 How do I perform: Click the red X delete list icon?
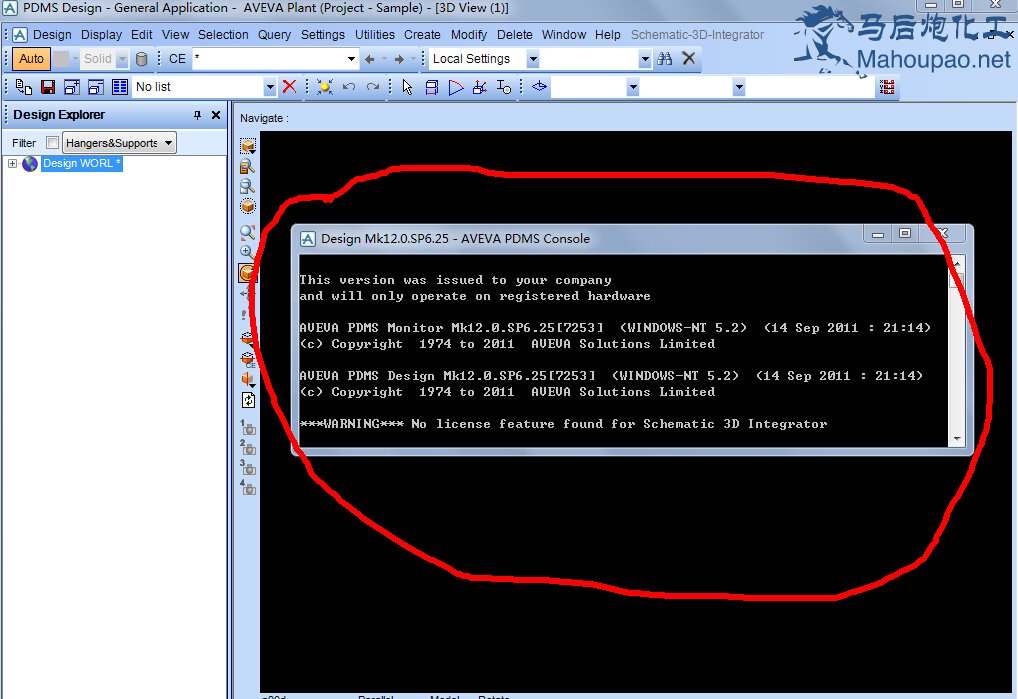point(290,87)
